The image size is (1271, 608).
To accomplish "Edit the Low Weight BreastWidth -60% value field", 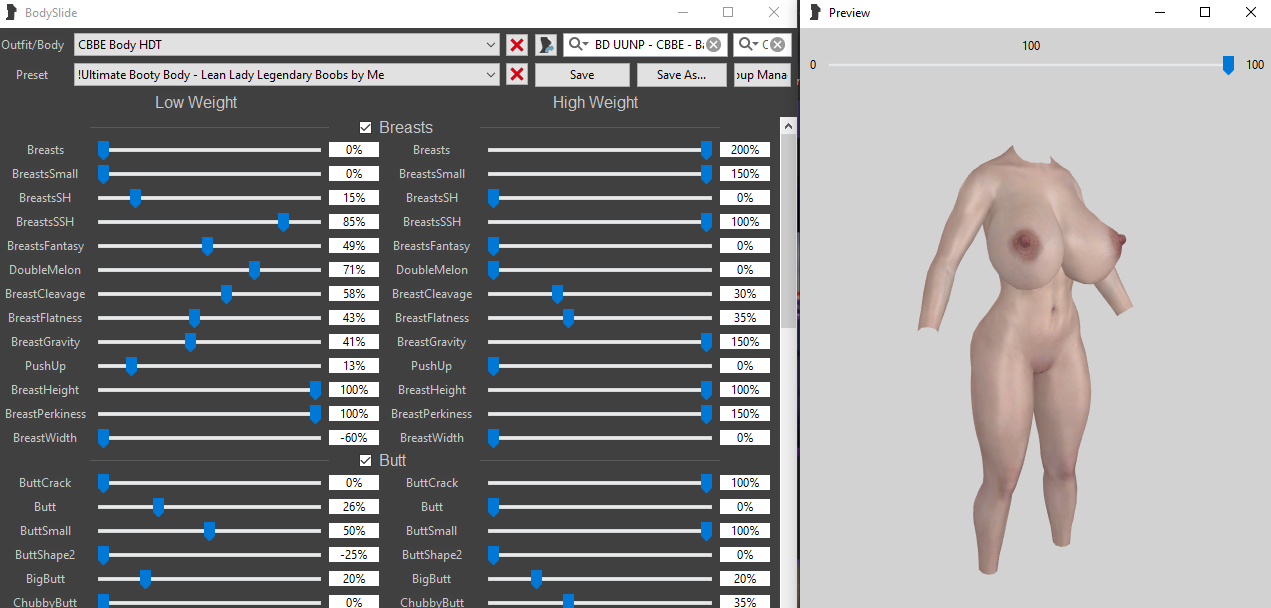I will pos(354,438).
